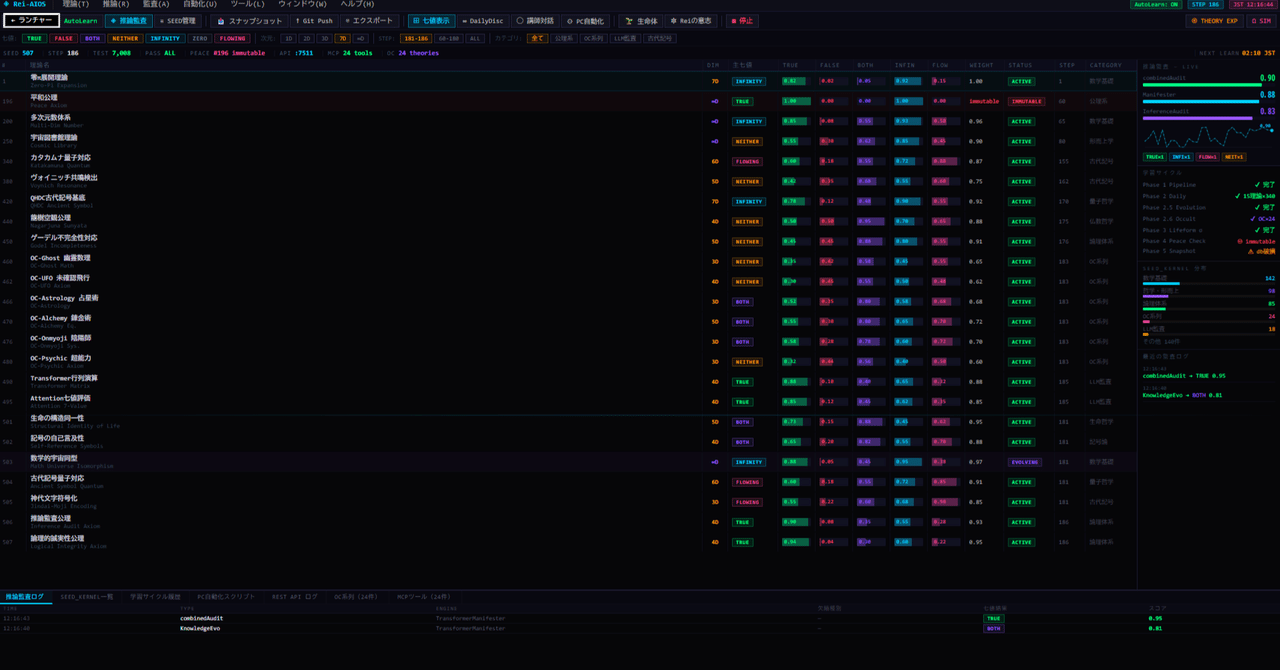Toggle the INFINITY filter chip
Viewport: 1280px width, 670px height.
coord(165,38)
